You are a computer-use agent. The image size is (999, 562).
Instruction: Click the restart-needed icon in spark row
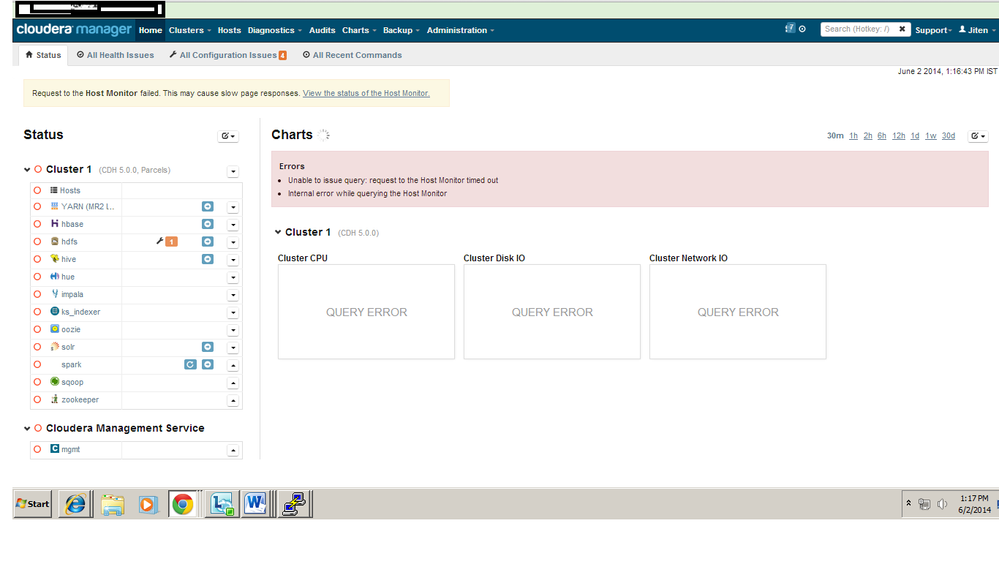190,364
